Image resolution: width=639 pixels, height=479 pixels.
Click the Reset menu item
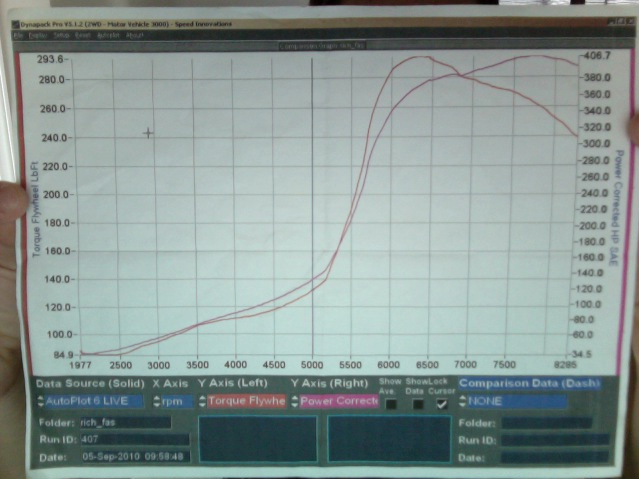83,35
